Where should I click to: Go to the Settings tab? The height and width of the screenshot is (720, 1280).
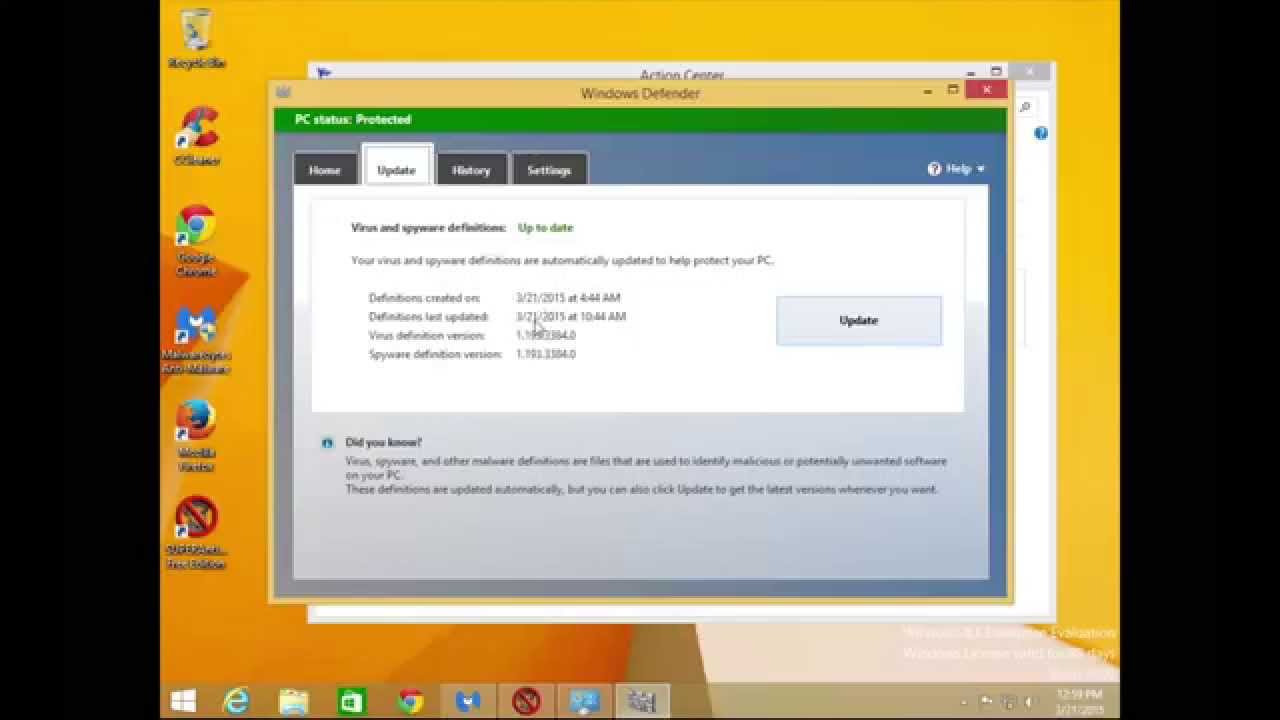point(549,170)
